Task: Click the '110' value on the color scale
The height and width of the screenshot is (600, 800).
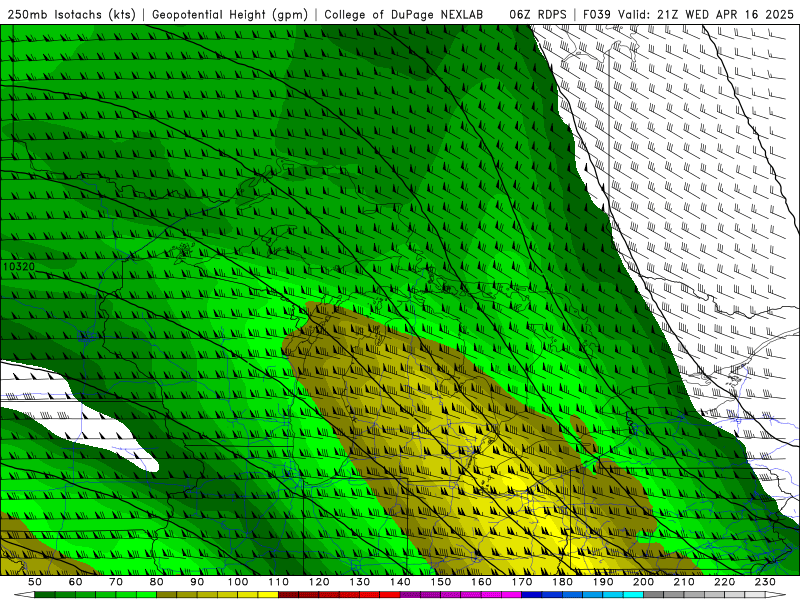Action: [279, 582]
